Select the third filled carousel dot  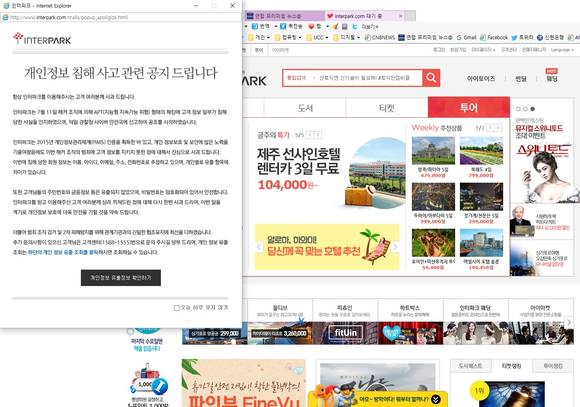click(x=532, y=109)
